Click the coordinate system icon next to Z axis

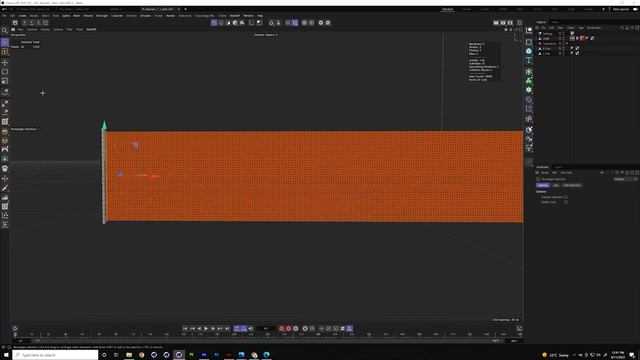coord(46,23)
